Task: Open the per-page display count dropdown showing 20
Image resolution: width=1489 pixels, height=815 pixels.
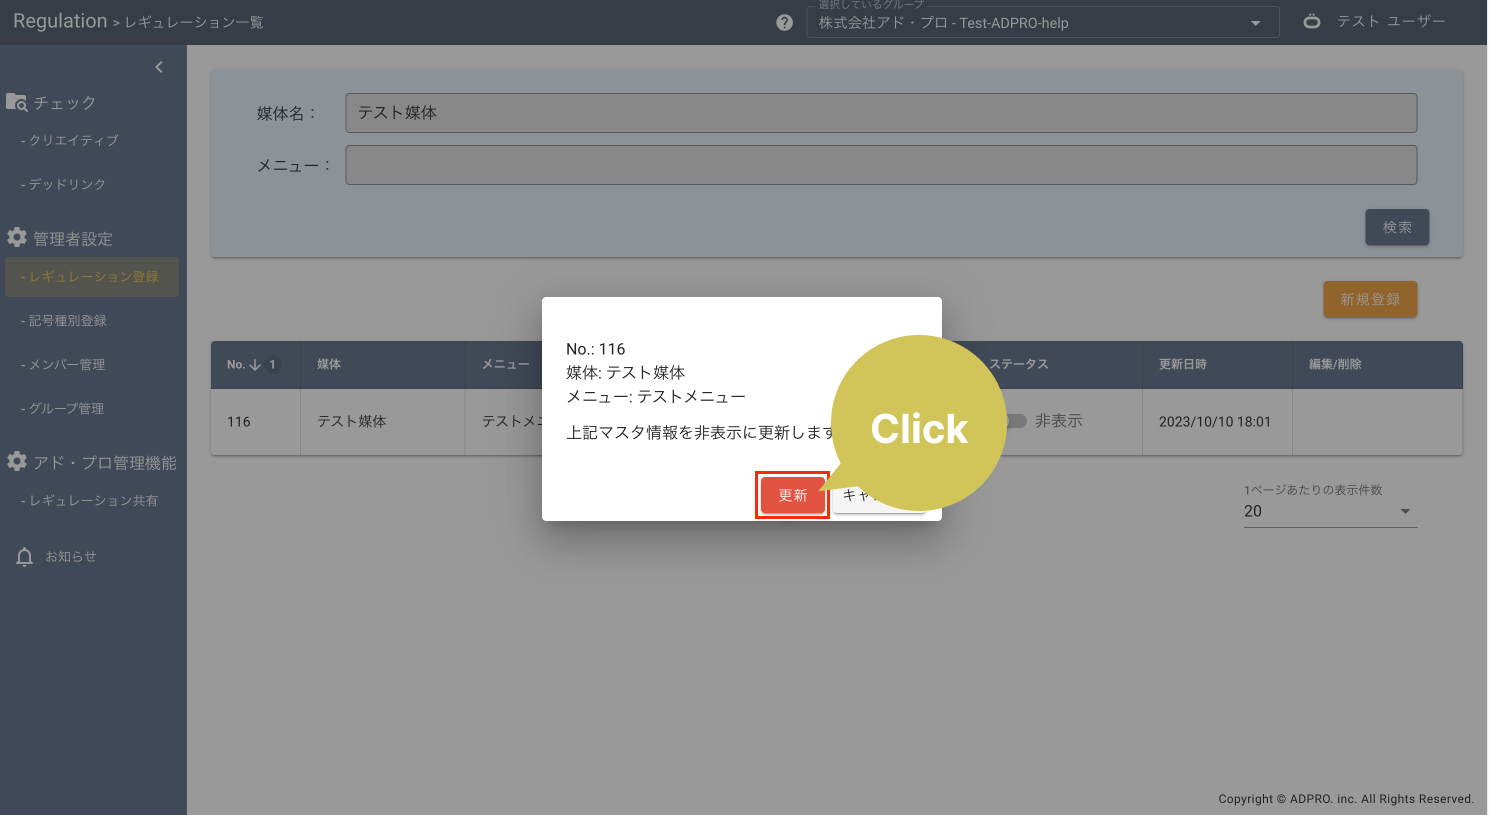Action: pyautogui.click(x=1330, y=511)
